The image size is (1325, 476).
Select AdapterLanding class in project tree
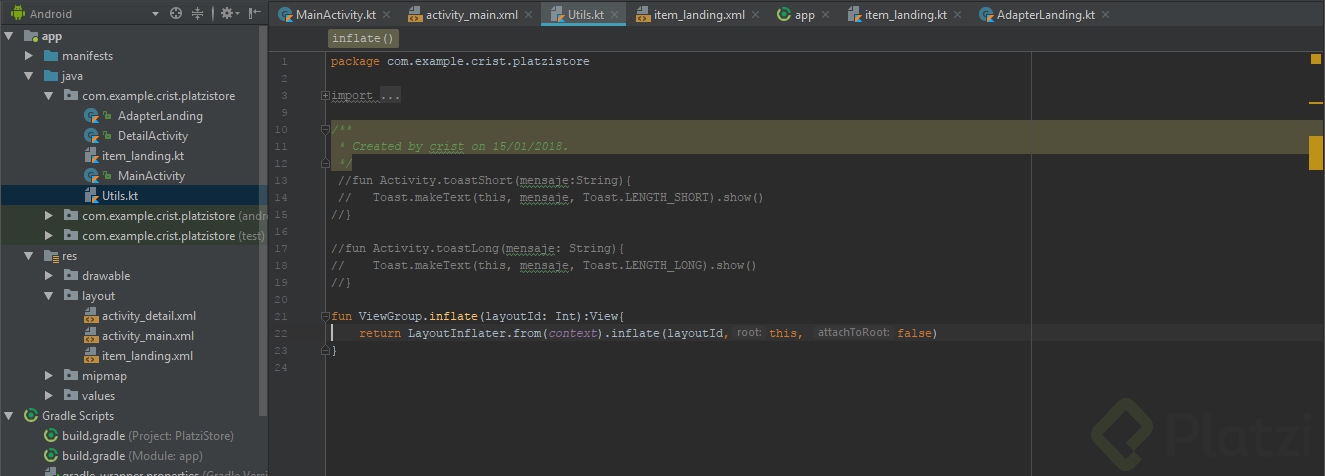pos(159,116)
